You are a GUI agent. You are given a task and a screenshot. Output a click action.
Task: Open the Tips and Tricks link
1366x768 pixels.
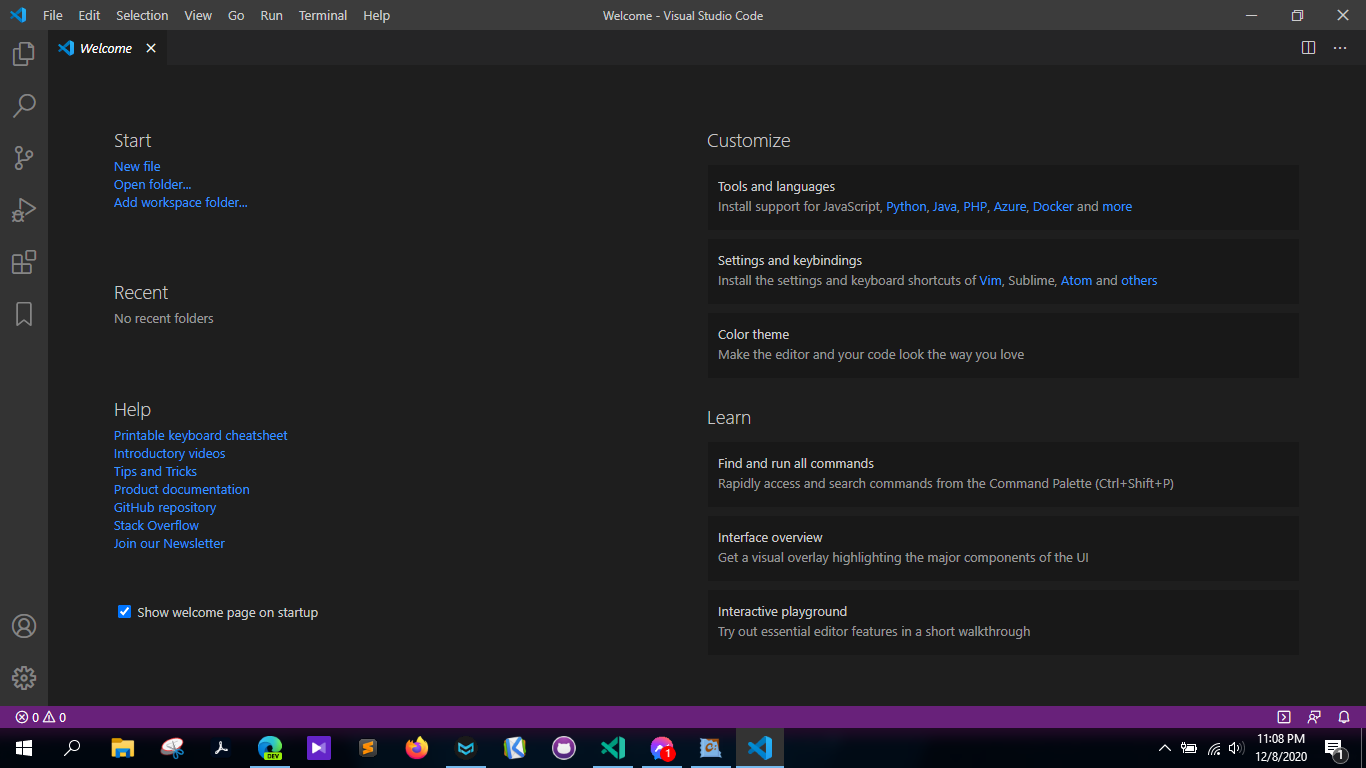click(155, 471)
